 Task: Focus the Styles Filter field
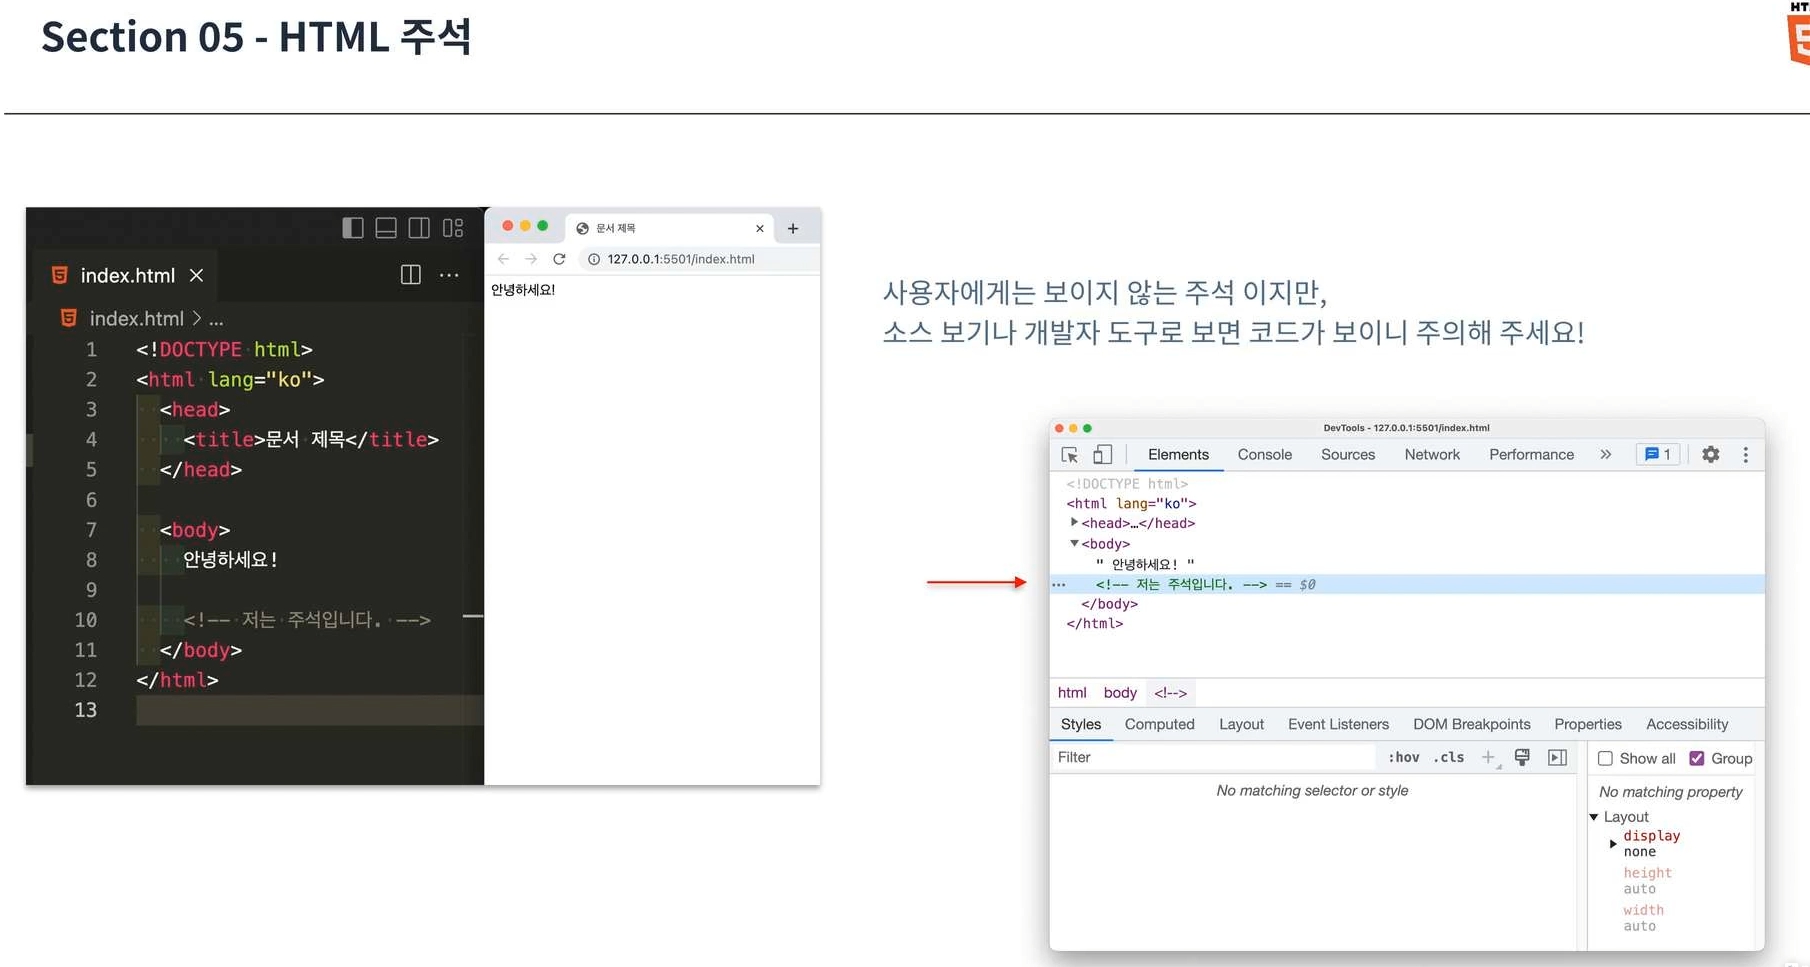(x=1214, y=758)
